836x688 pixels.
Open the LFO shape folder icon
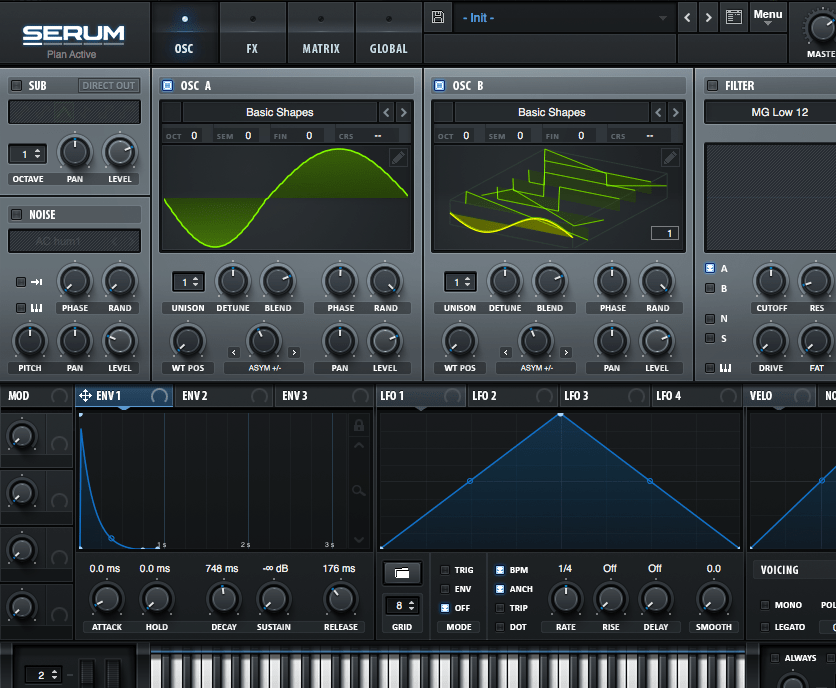pos(401,573)
